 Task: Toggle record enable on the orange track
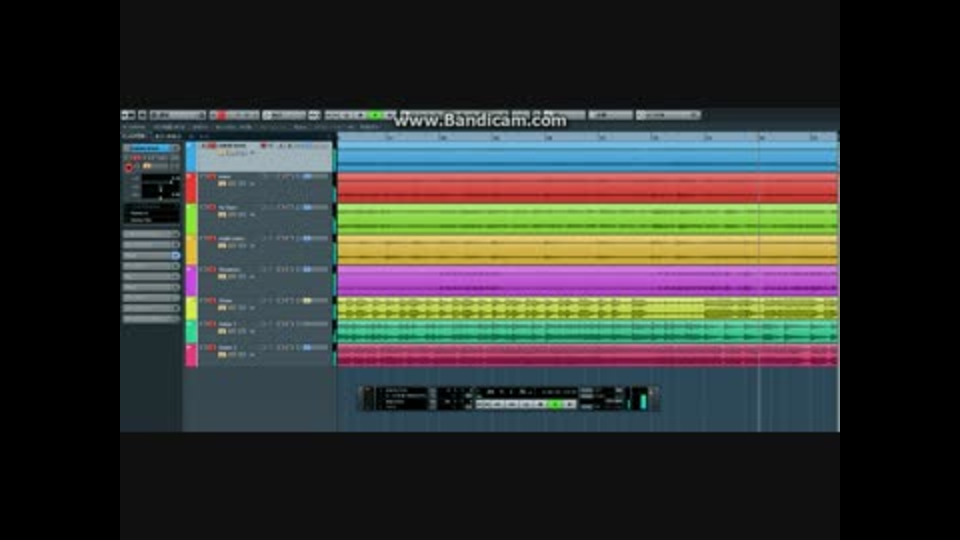click(212, 239)
